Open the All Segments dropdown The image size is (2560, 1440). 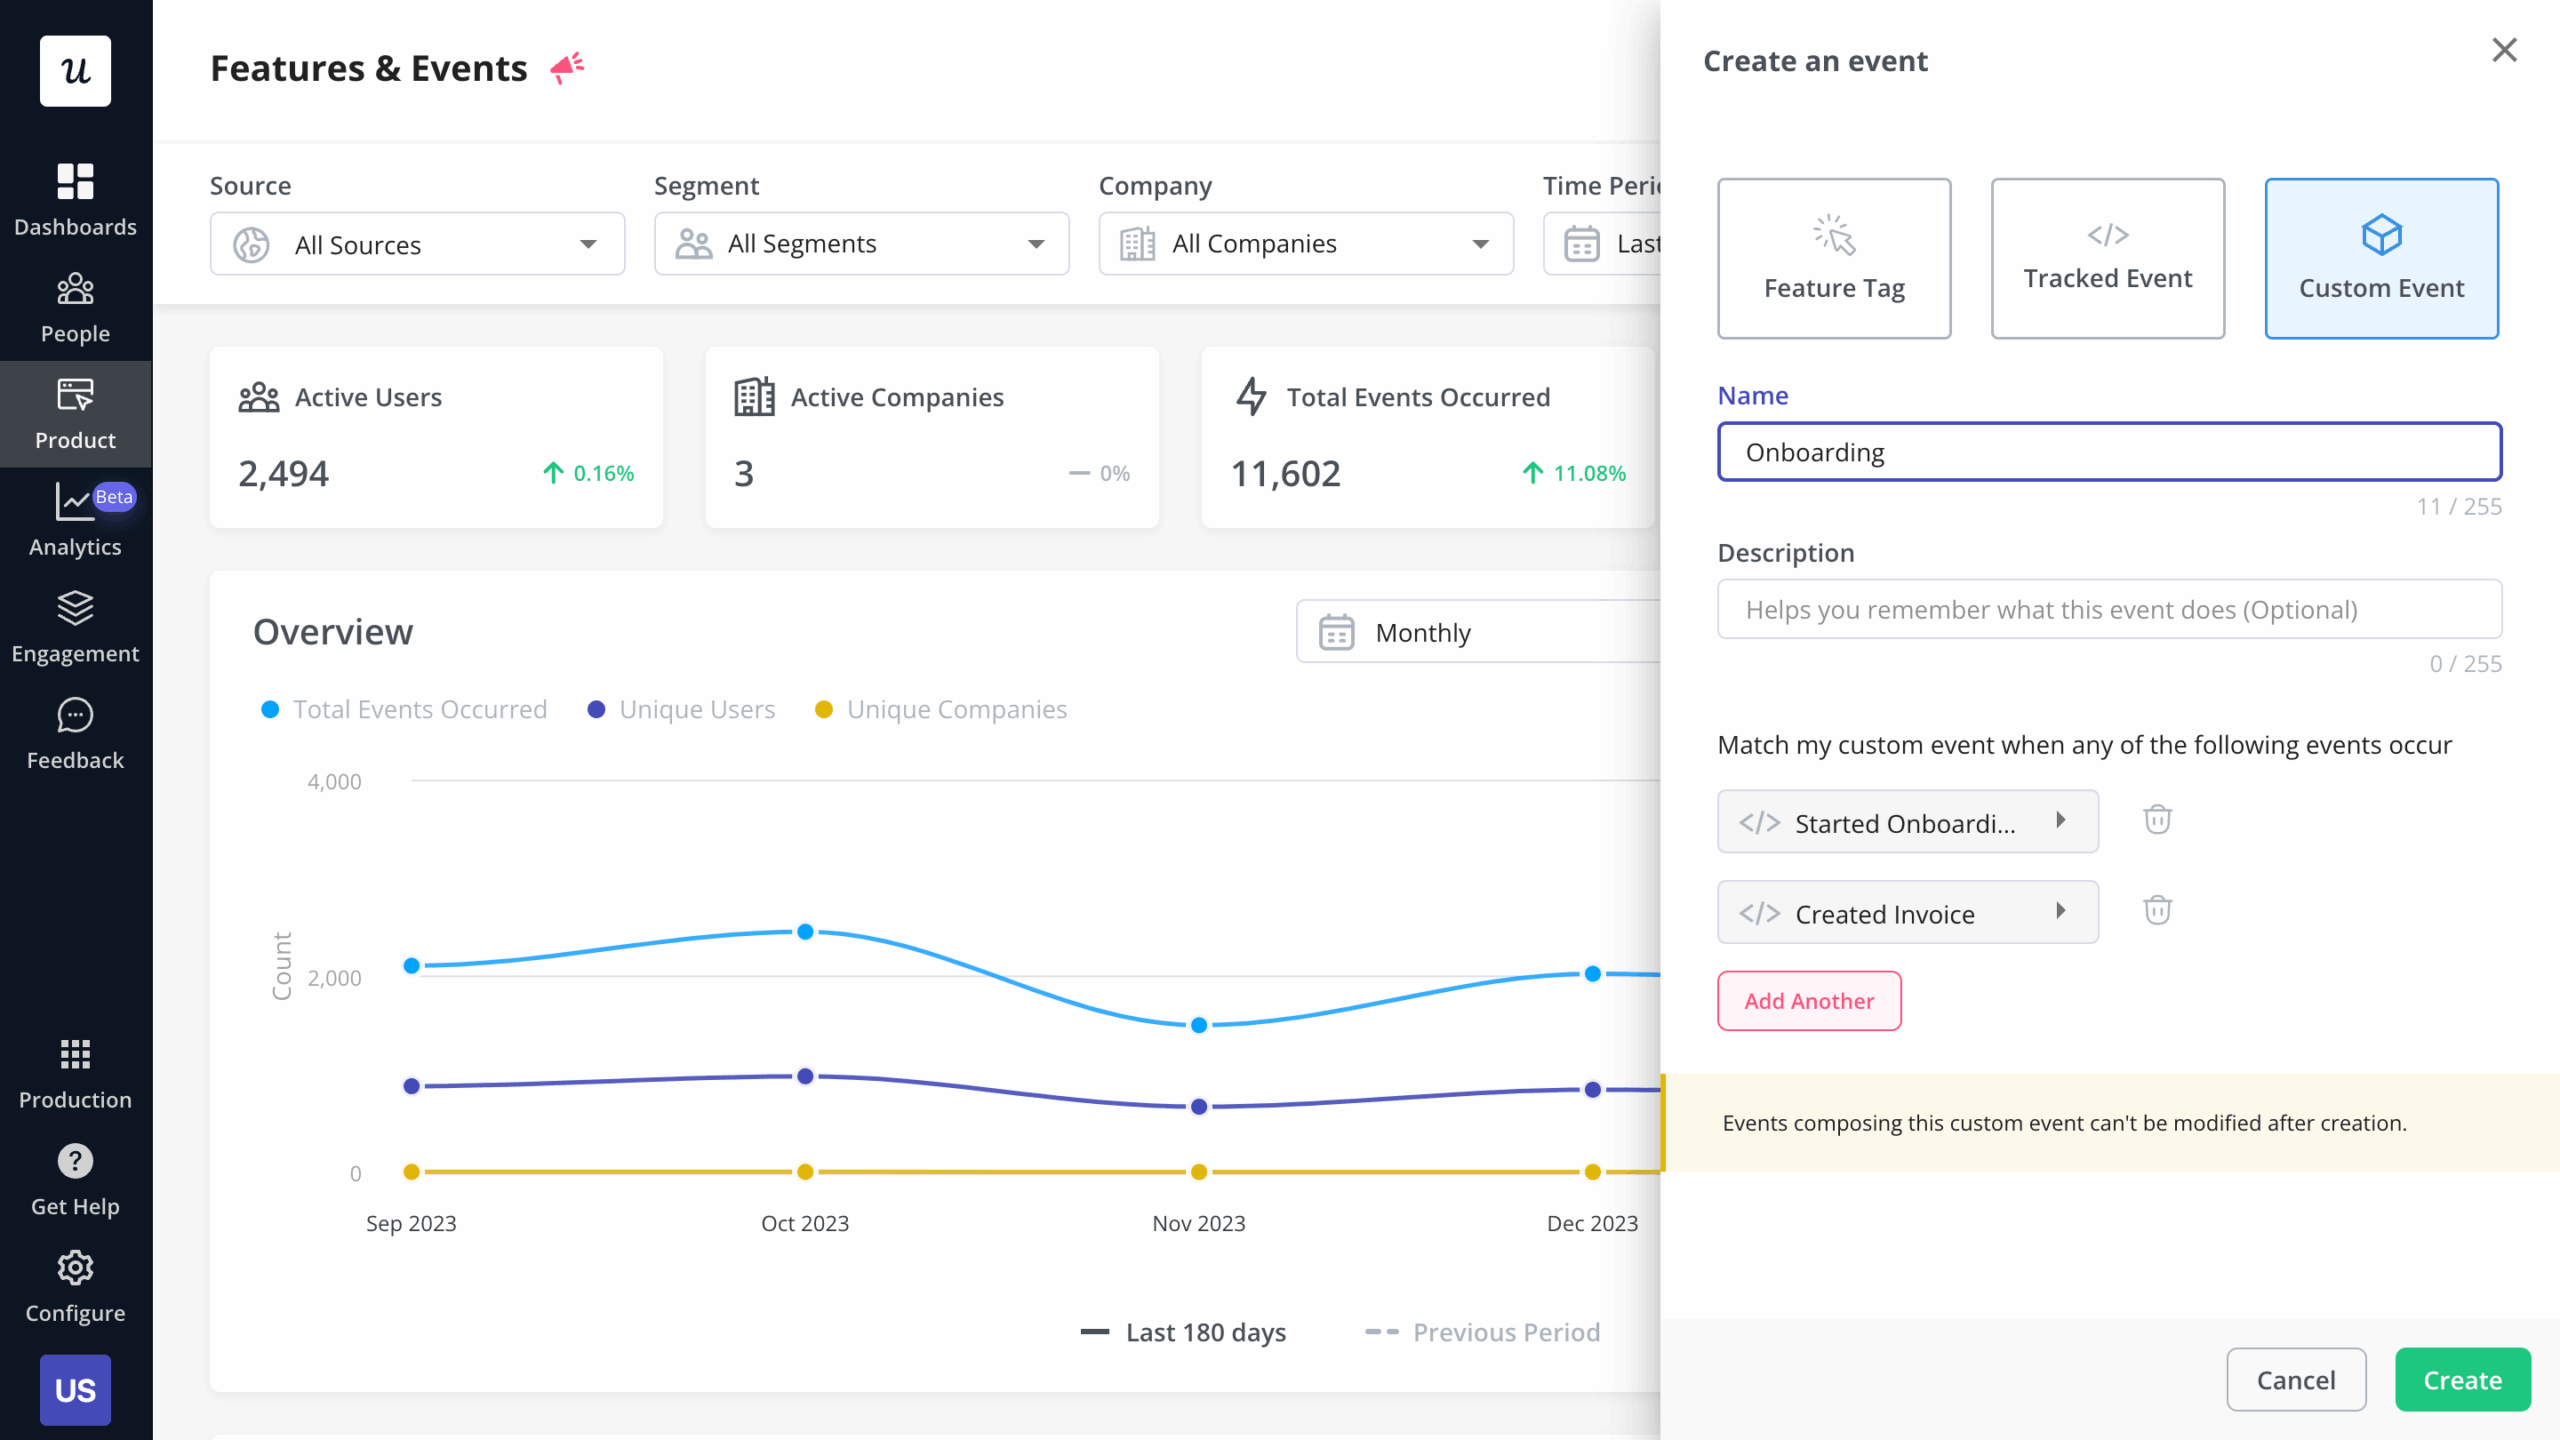click(x=860, y=243)
